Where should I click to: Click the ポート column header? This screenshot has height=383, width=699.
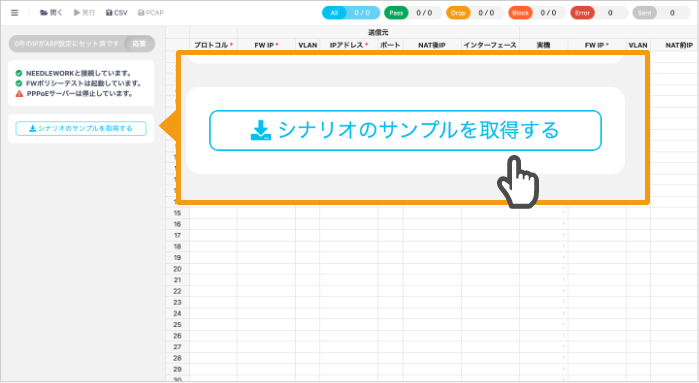click(390, 45)
